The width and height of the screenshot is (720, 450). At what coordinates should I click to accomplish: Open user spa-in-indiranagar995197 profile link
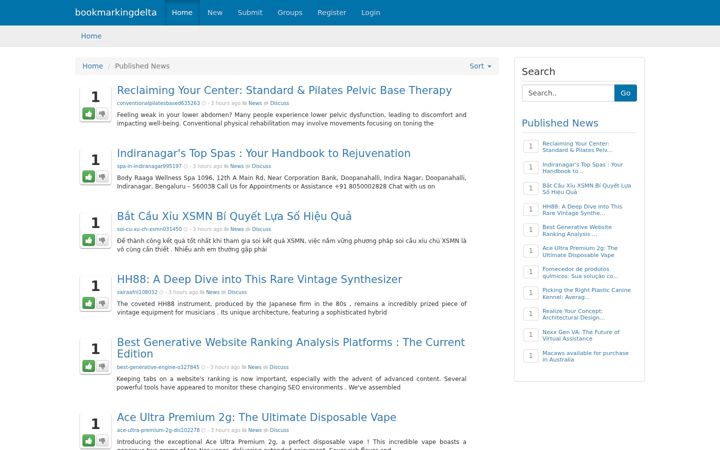(149, 166)
